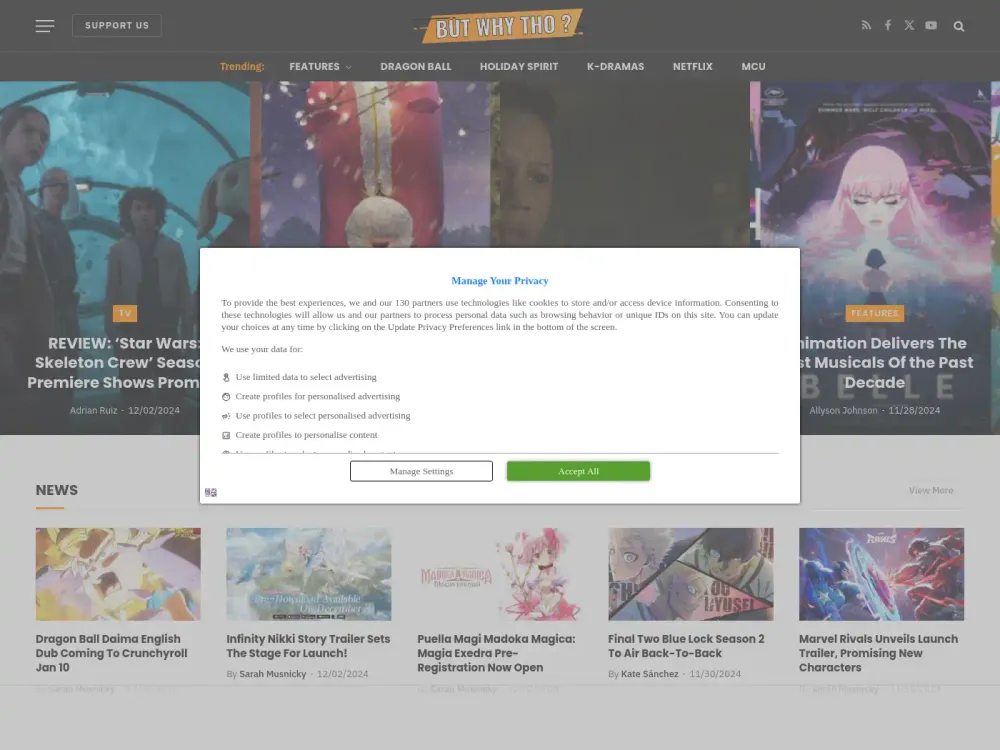
Task: Open the hamburger menu
Action: 45,26
